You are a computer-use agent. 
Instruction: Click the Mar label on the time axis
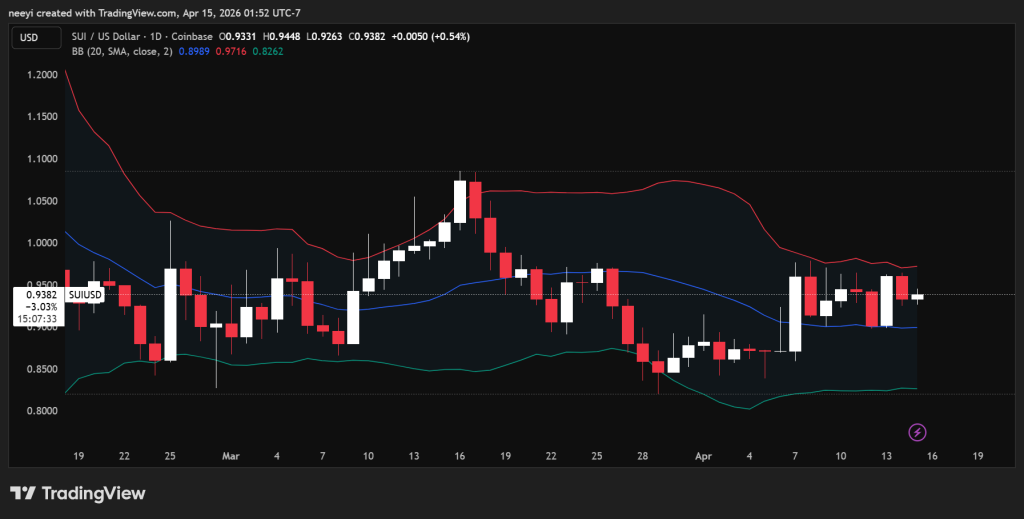(x=231, y=456)
